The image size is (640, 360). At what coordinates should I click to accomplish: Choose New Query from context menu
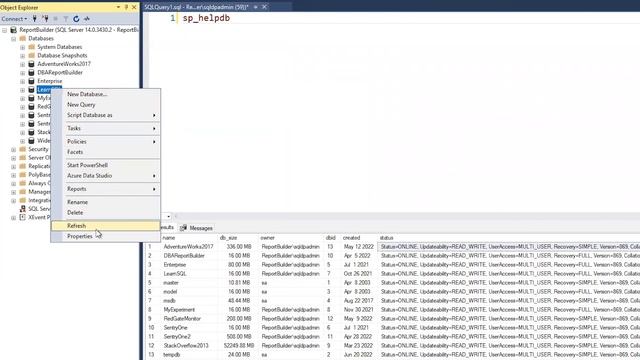click(x=106, y=105)
